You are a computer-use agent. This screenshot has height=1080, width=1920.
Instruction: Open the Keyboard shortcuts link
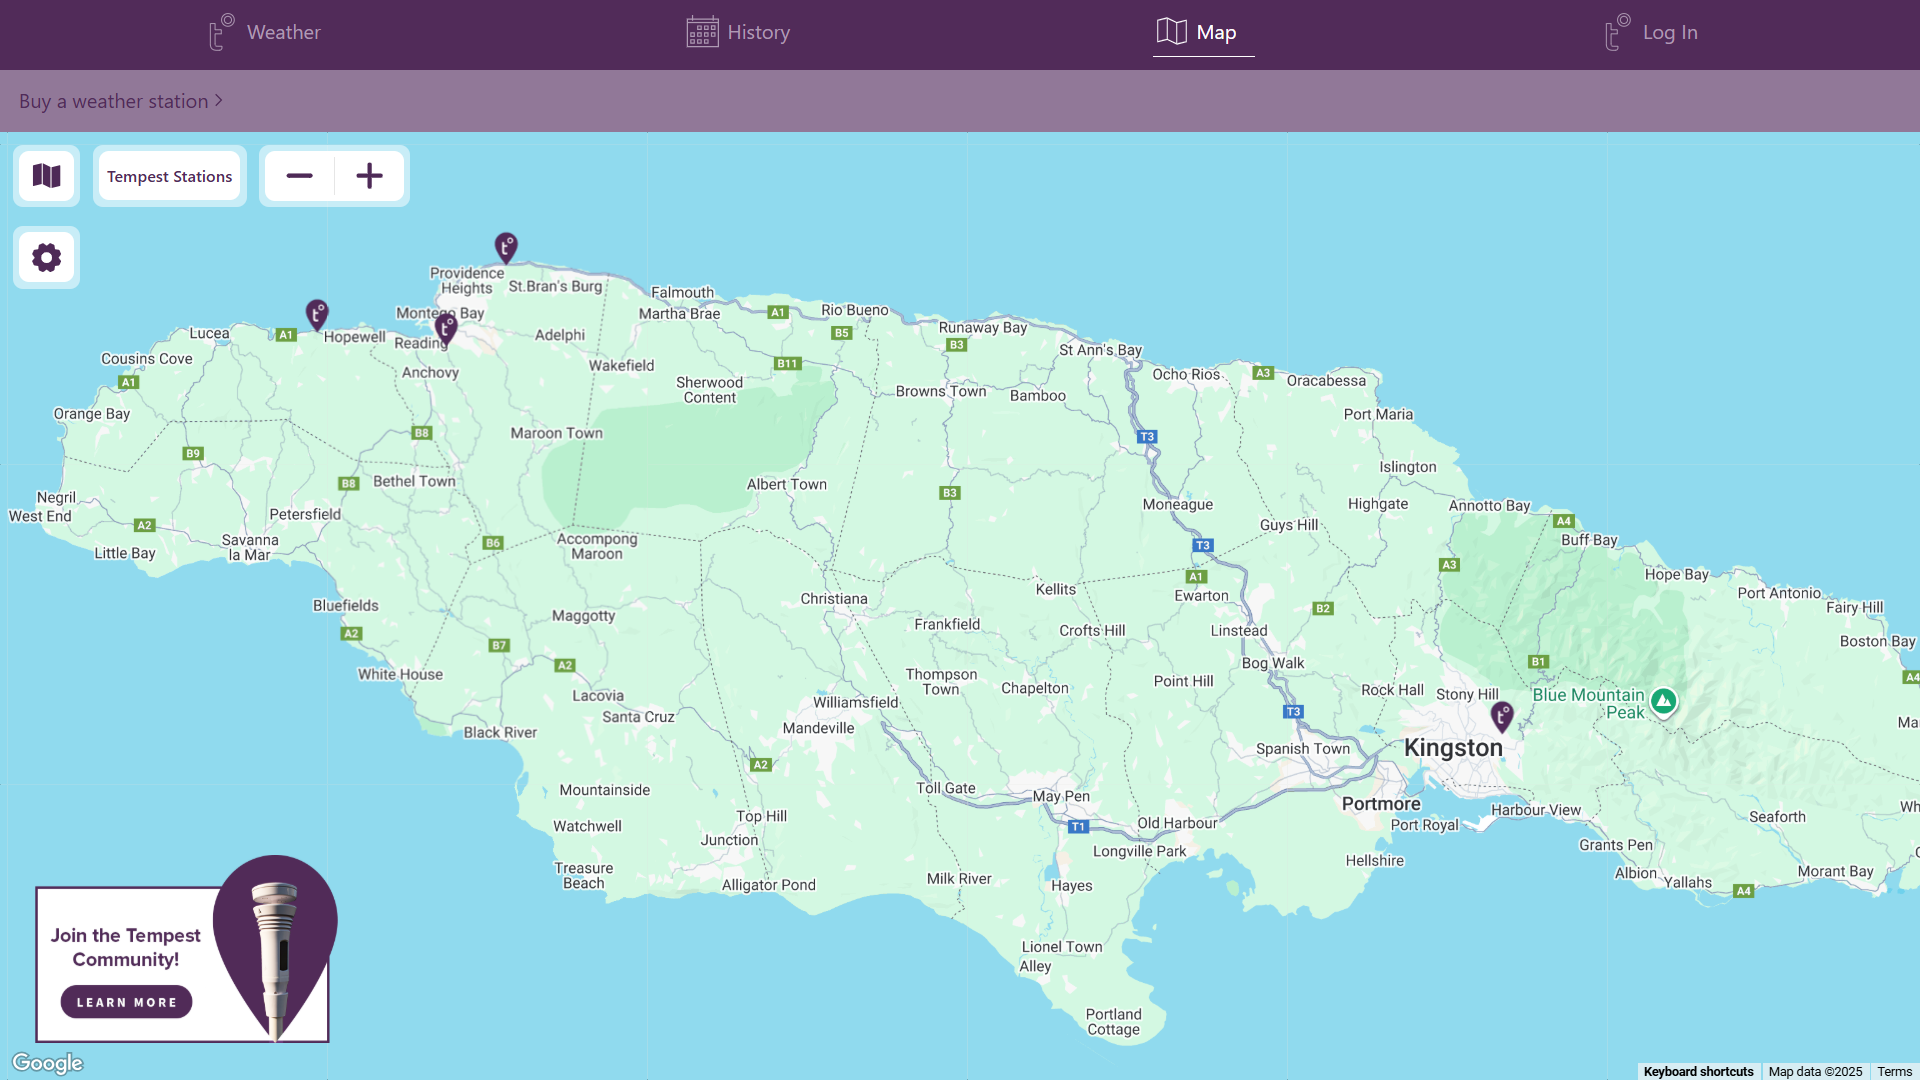point(1698,1071)
